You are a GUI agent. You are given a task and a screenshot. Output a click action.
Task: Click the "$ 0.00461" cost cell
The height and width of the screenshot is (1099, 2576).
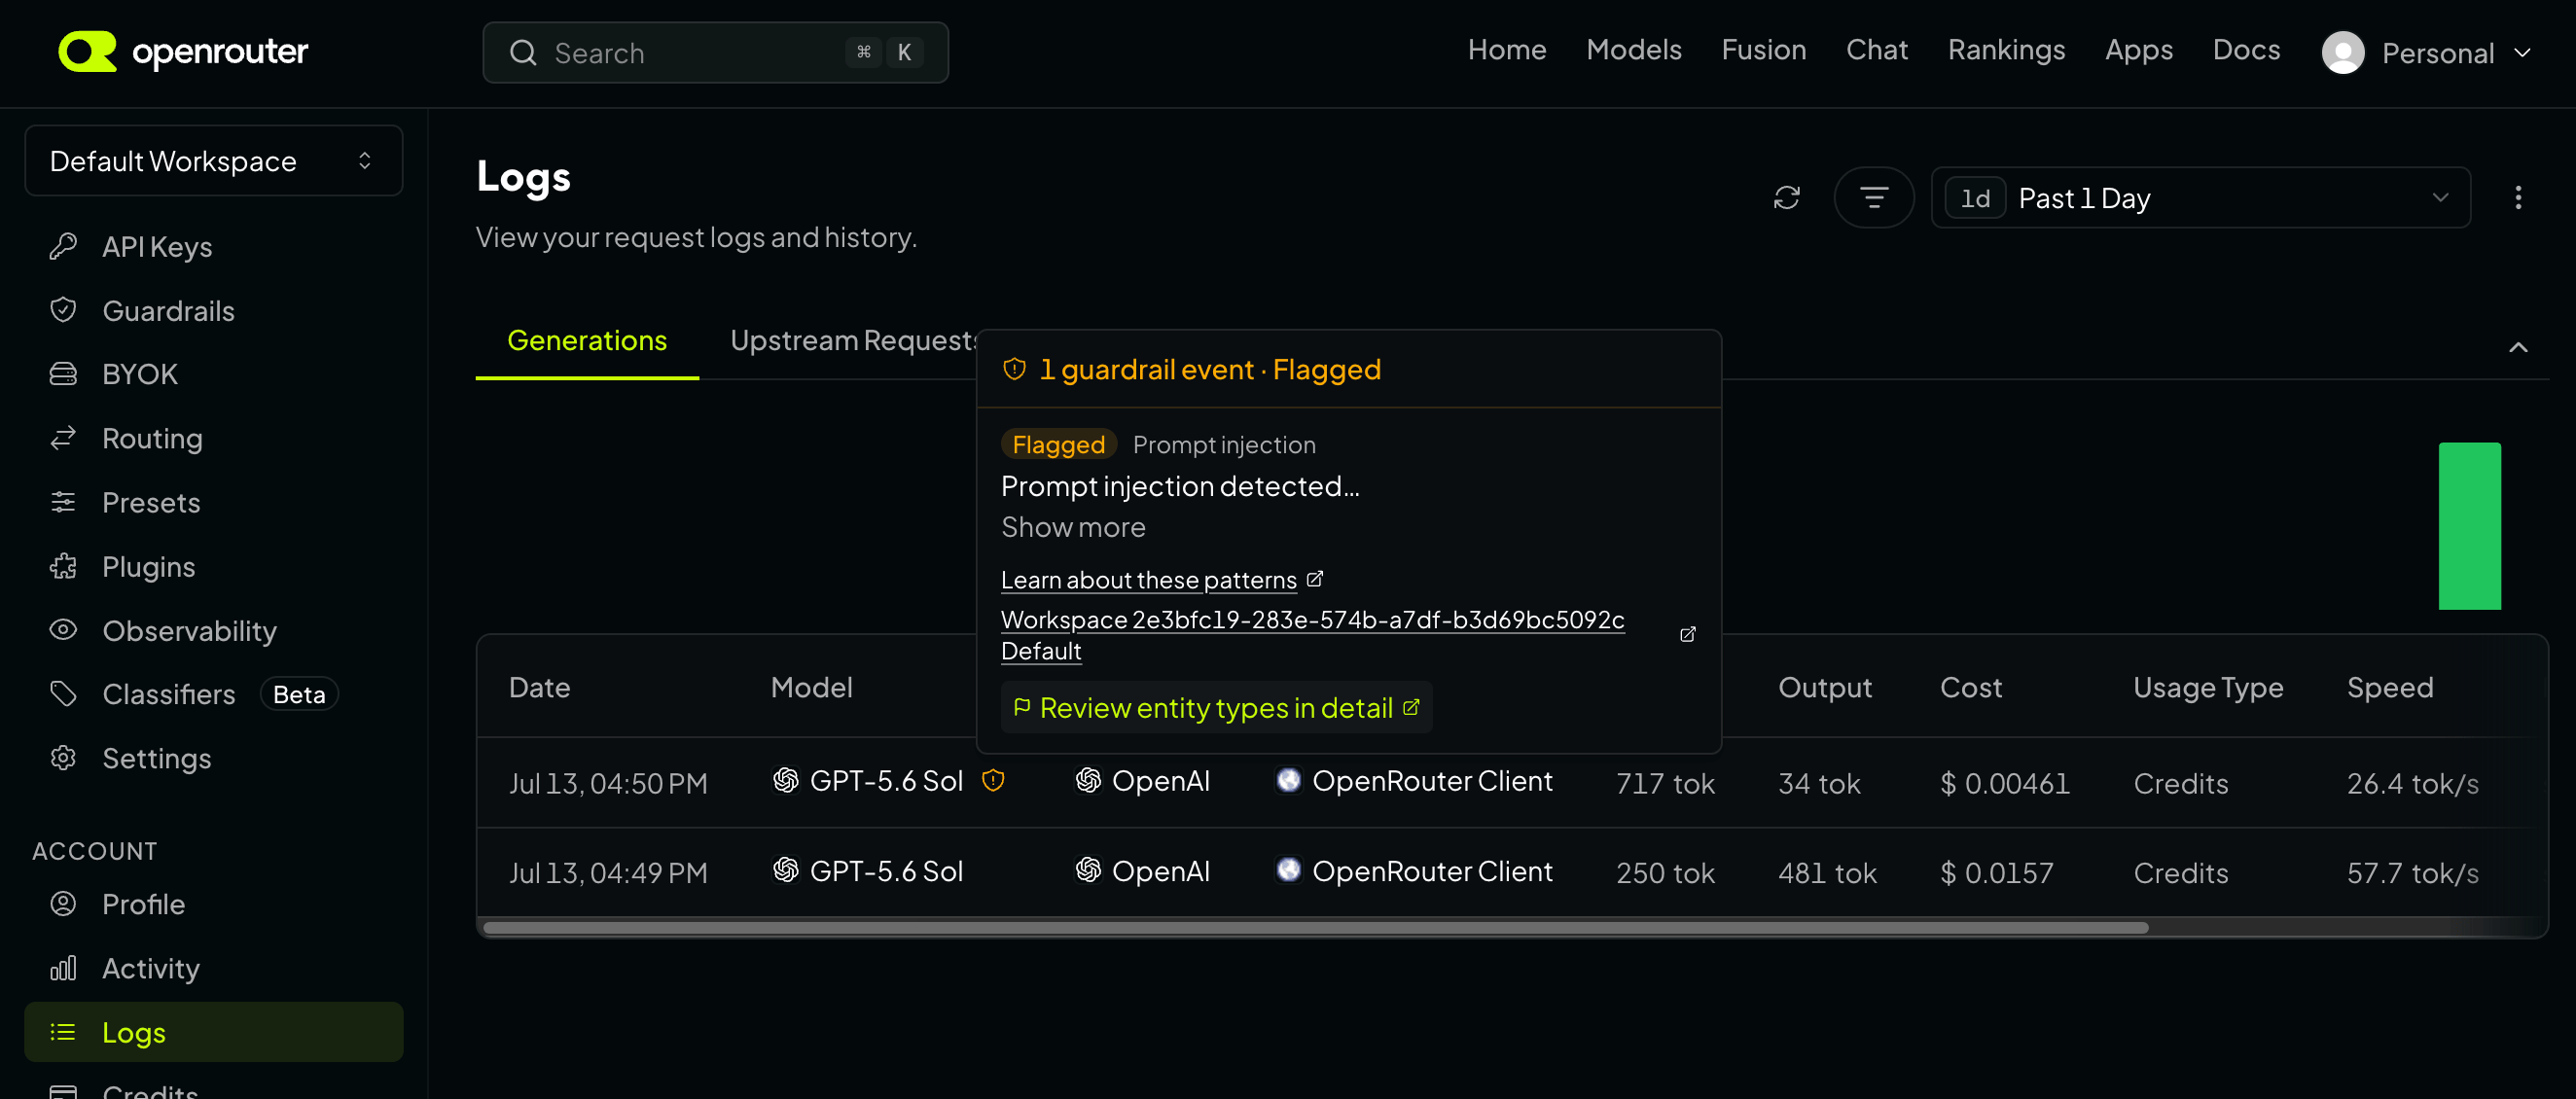click(2005, 783)
